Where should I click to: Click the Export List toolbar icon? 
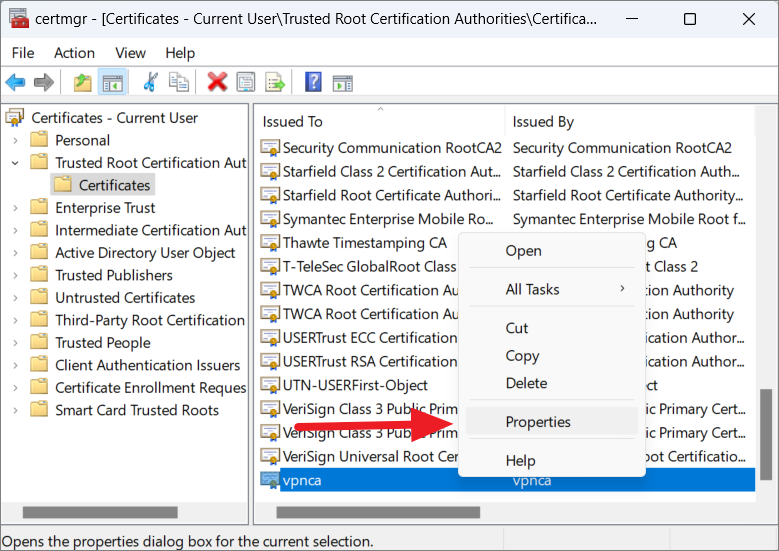pyautogui.click(x=275, y=82)
